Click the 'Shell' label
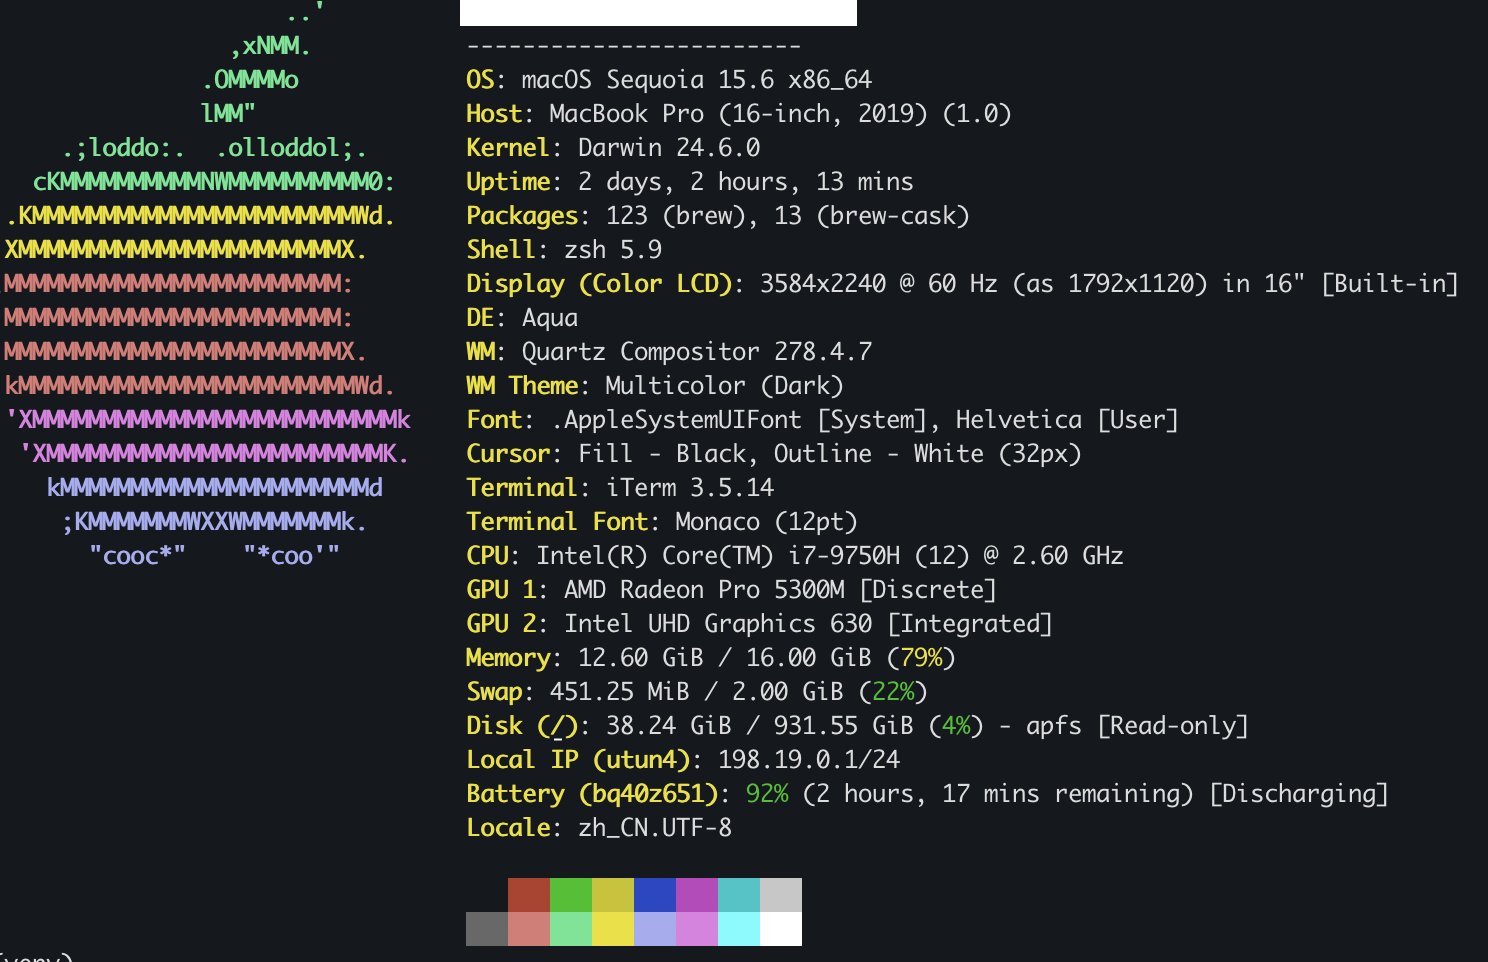Viewport: 1488px width, 962px height. pos(501,250)
